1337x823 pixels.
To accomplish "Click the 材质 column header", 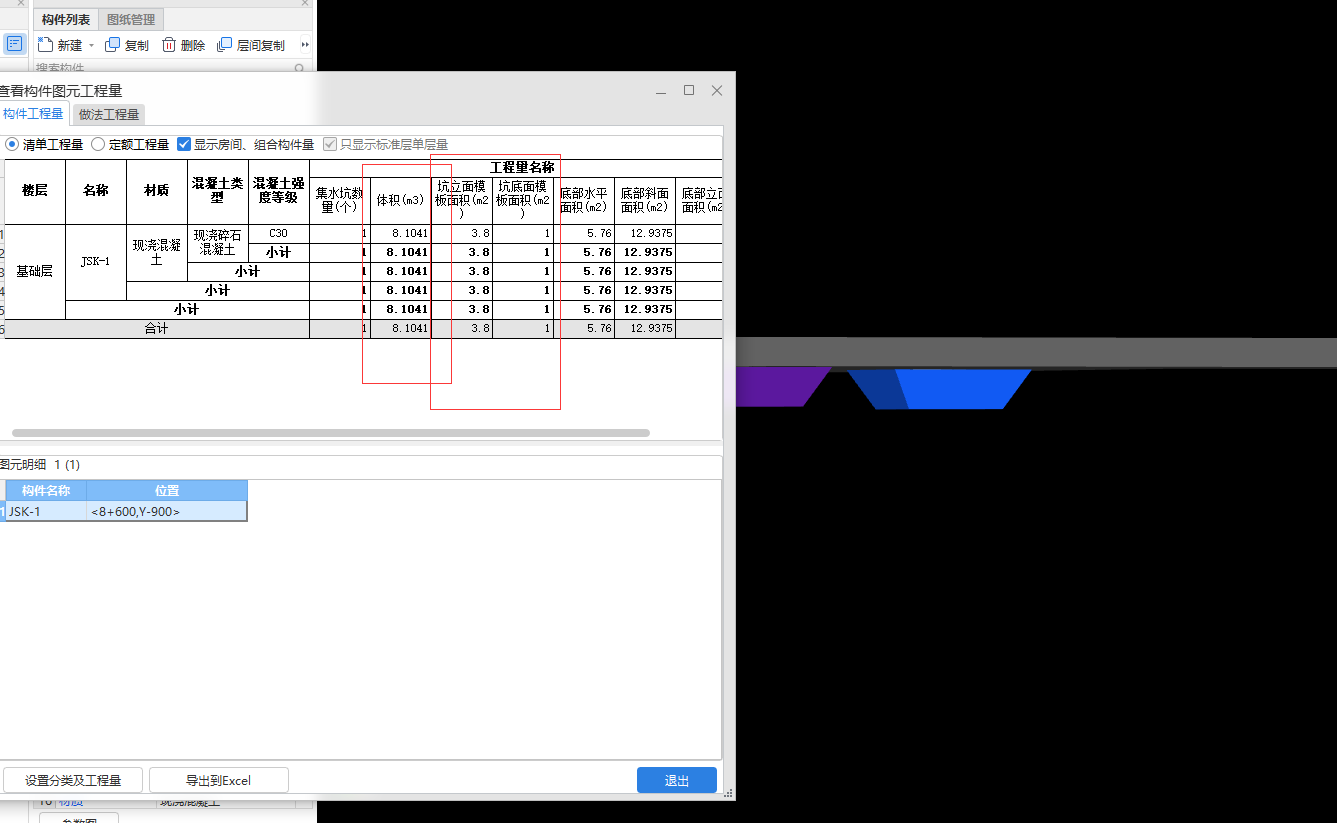I will point(157,191).
